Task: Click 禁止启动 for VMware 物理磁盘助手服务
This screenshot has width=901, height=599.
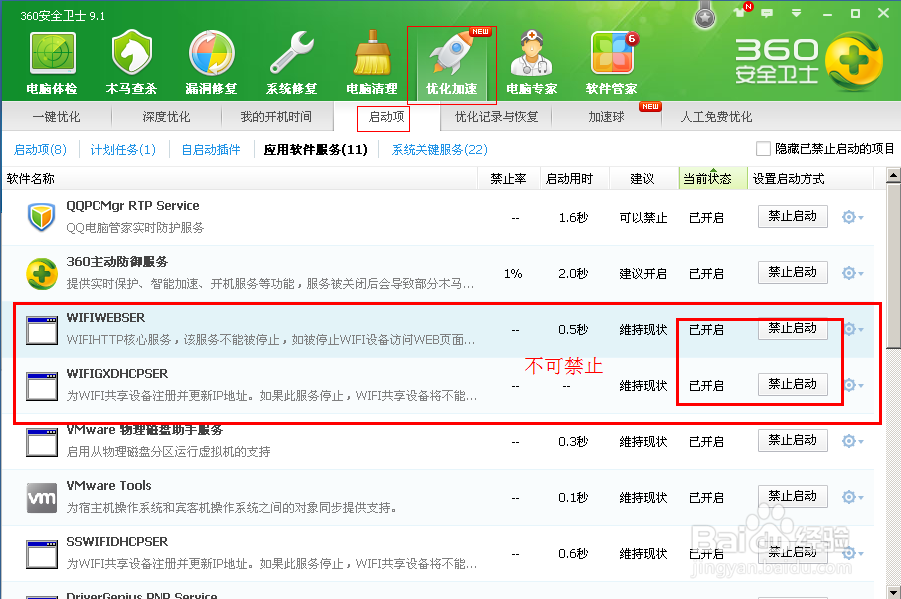Action: [x=792, y=440]
